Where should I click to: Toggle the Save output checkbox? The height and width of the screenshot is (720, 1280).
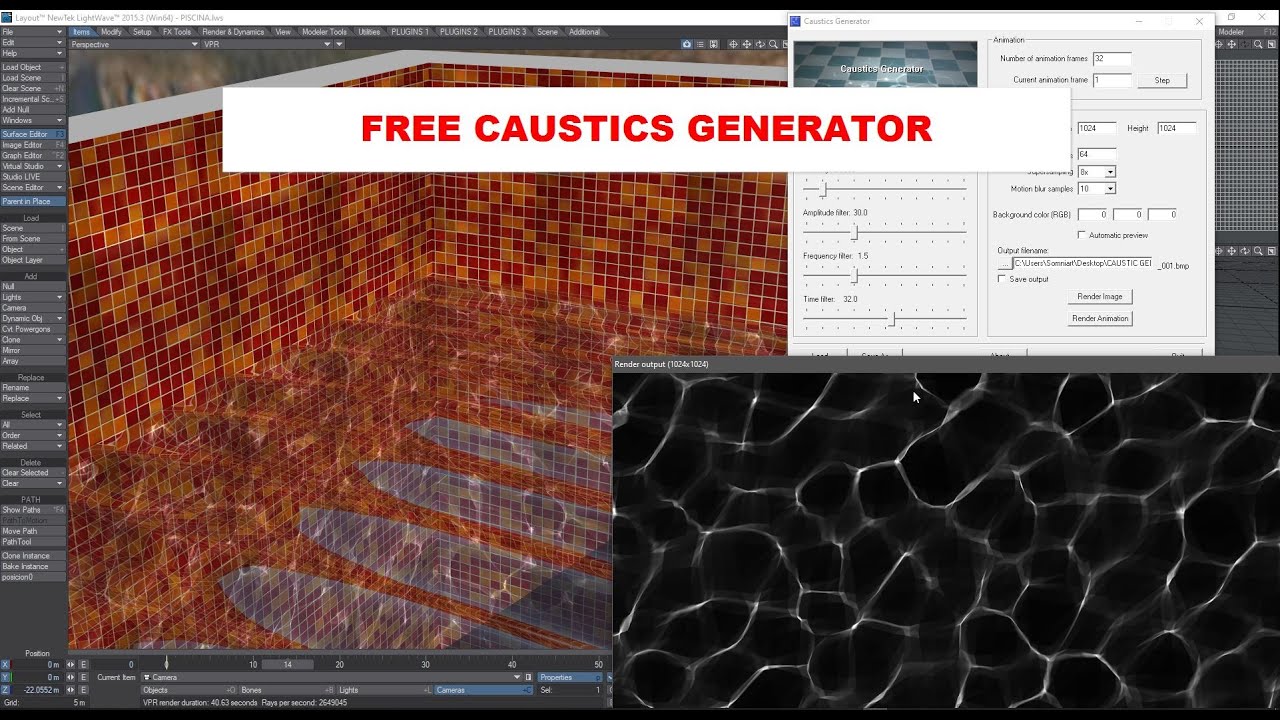[1002, 279]
